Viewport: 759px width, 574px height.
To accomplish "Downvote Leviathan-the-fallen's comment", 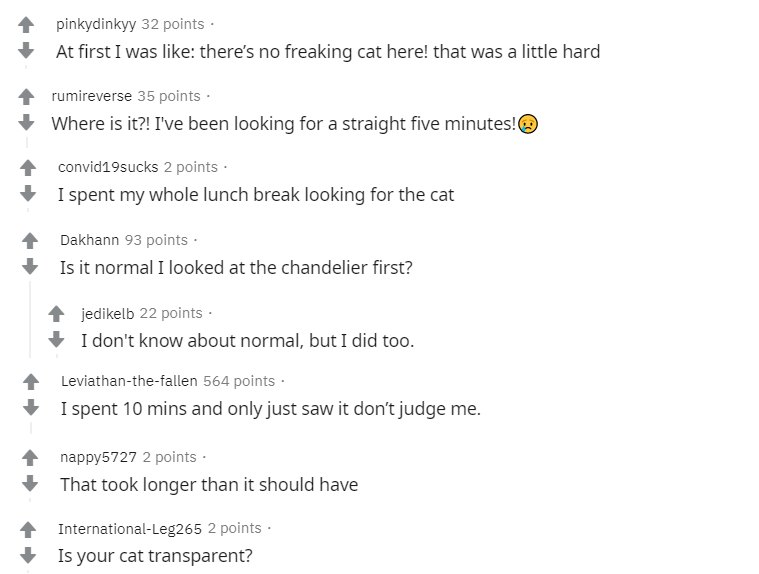I will click(31, 408).
